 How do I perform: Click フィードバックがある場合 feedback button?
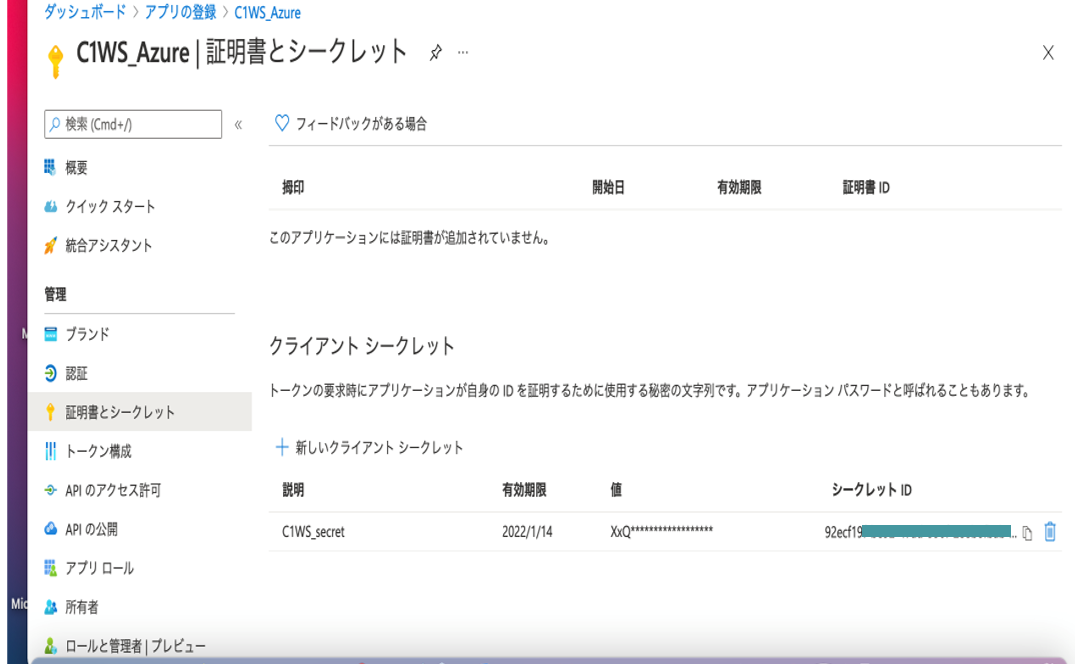click(350, 123)
